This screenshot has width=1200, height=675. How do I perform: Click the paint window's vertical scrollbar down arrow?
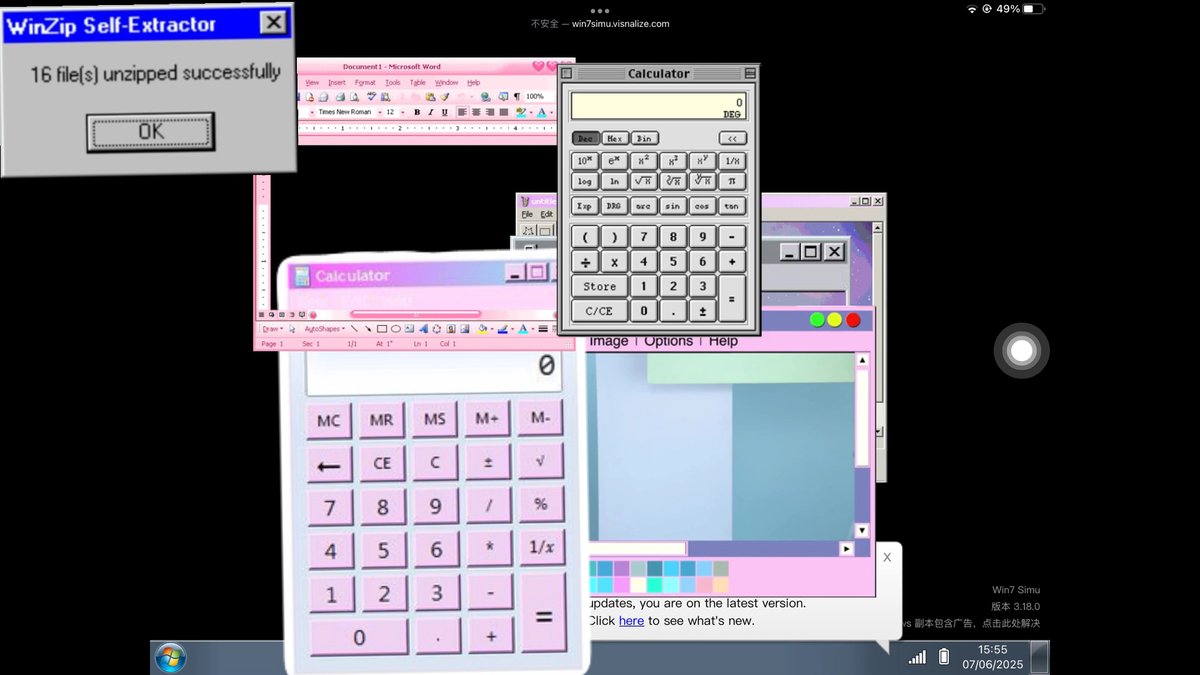862,530
